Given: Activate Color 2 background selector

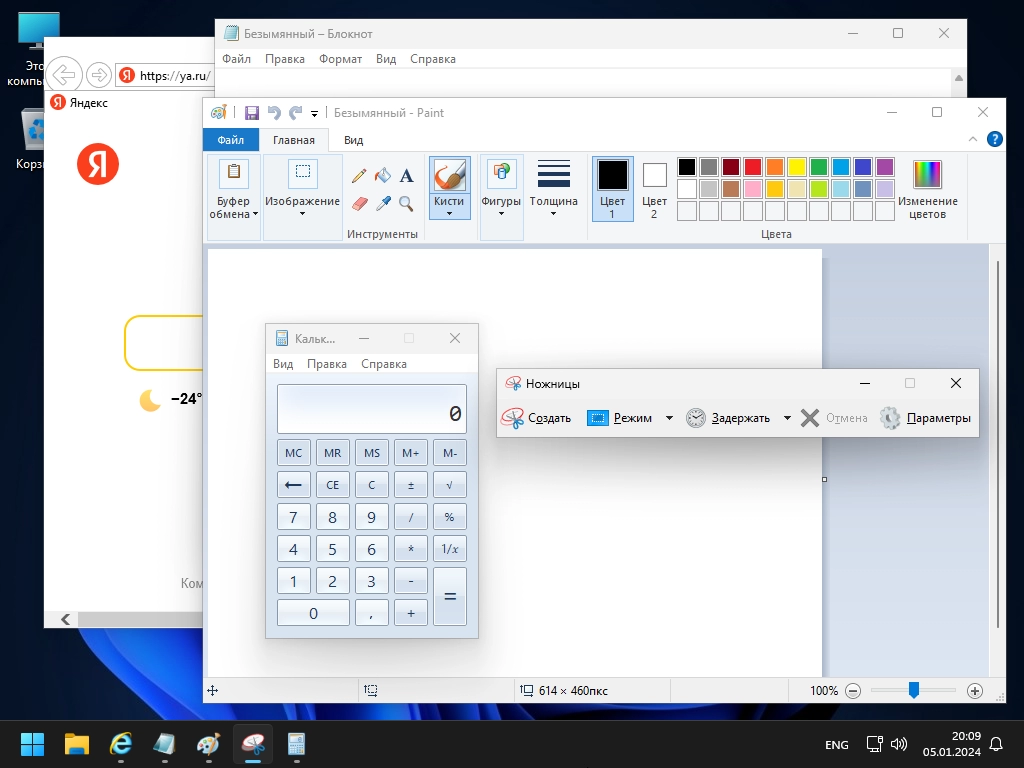Looking at the screenshot, I should [654, 188].
